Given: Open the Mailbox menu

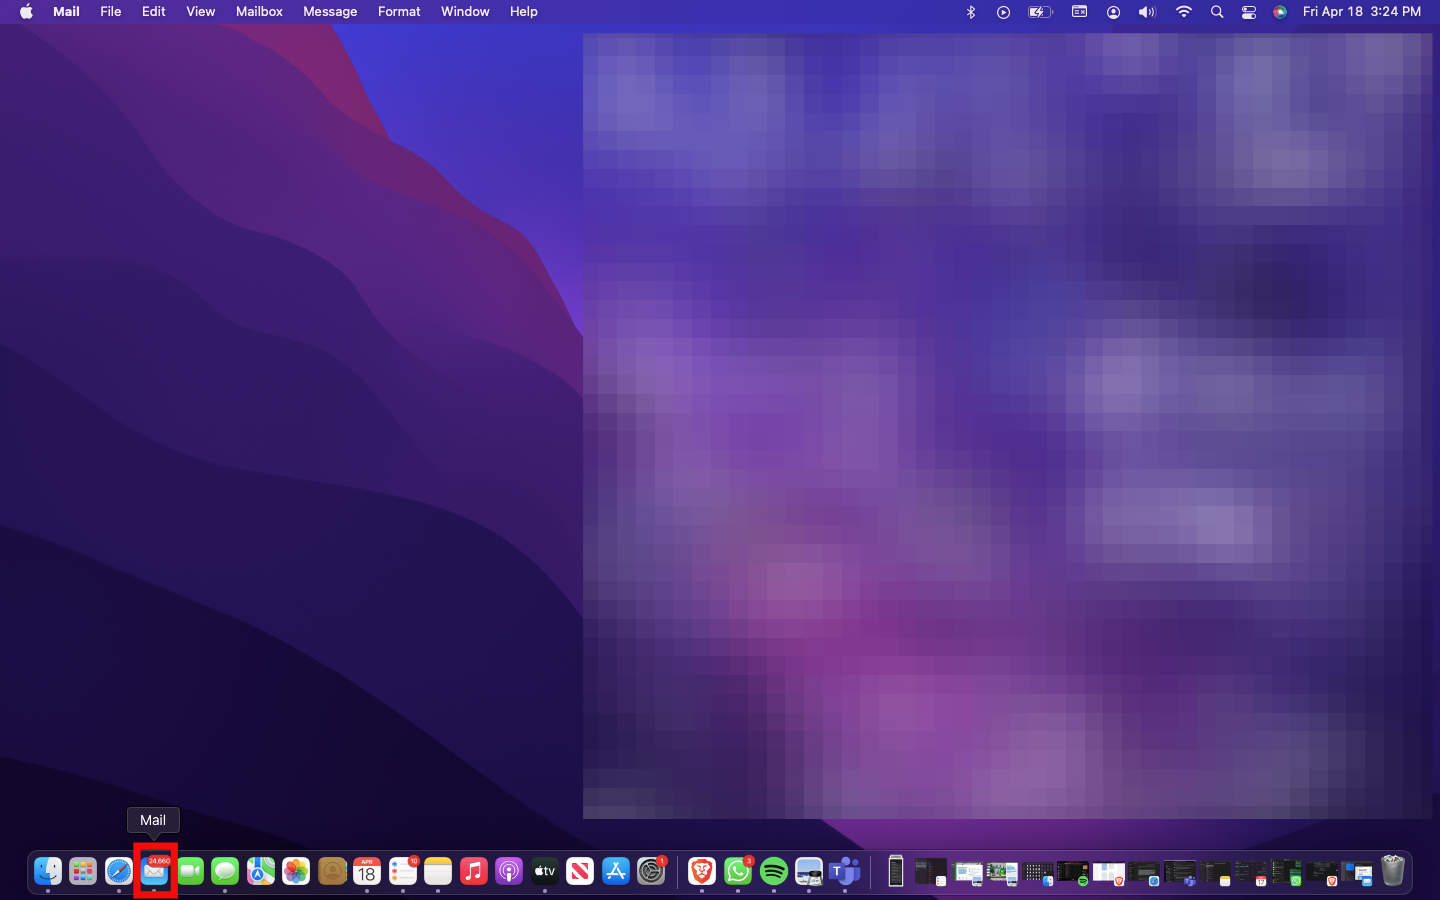Looking at the screenshot, I should coord(259,12).
